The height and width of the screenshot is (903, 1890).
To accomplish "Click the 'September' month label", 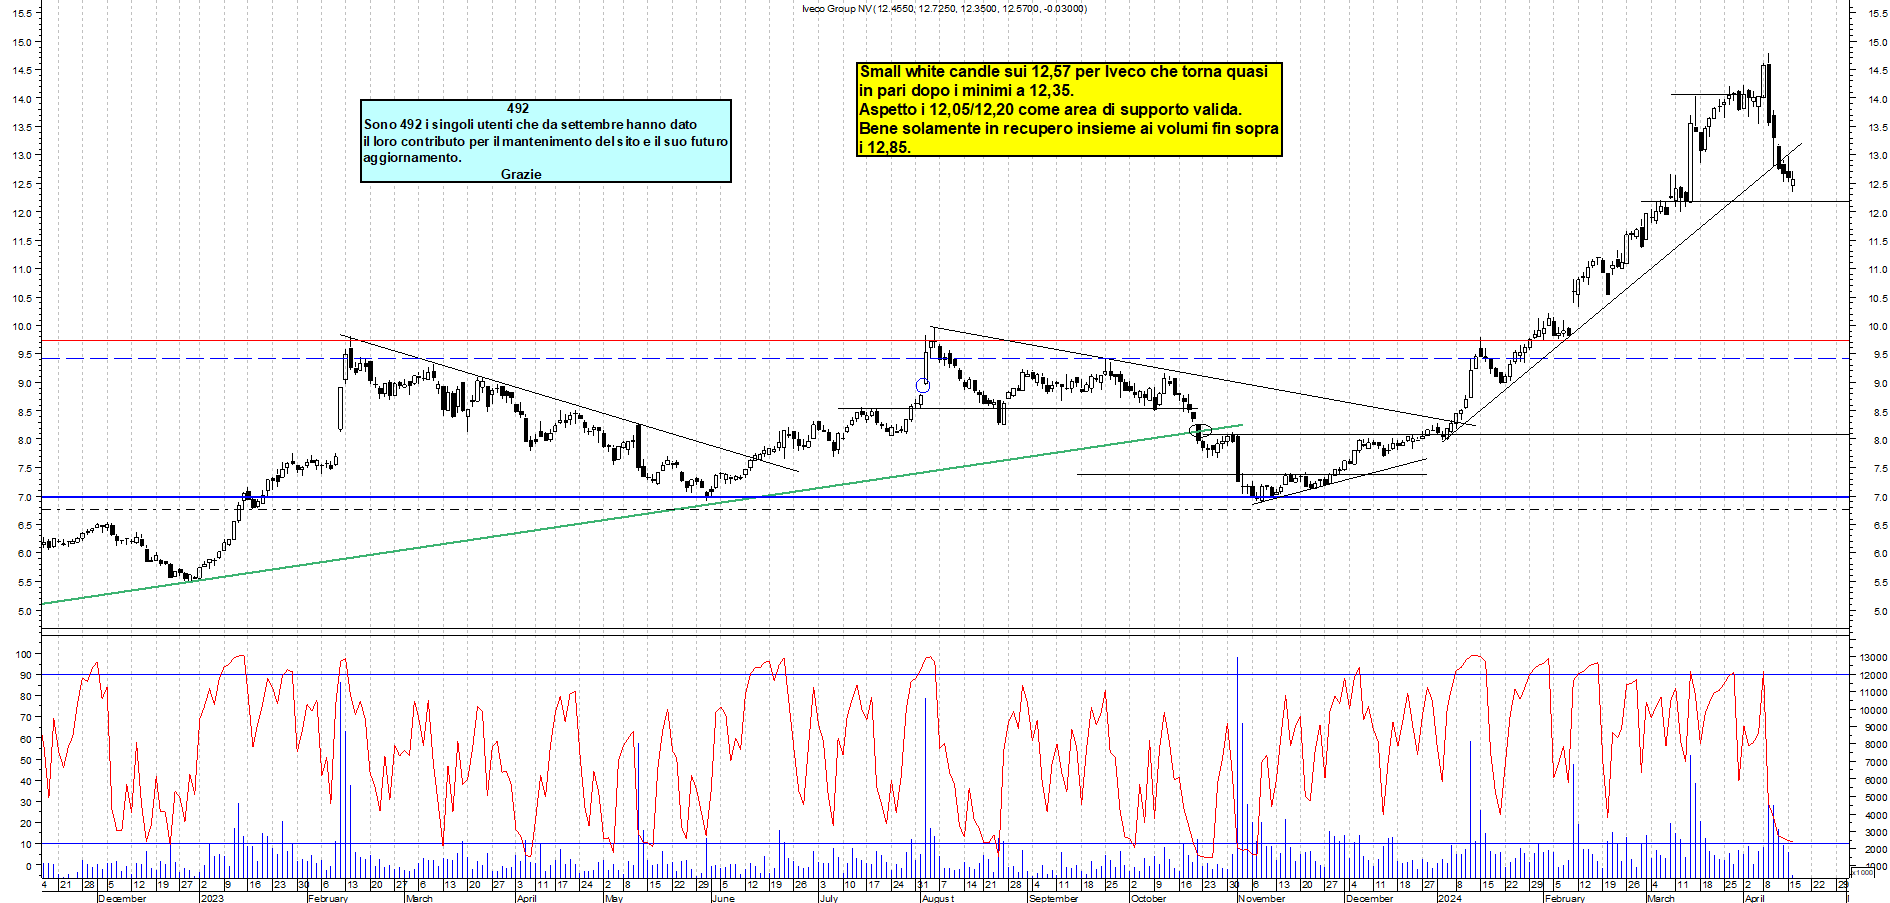I will (1054, 898).
